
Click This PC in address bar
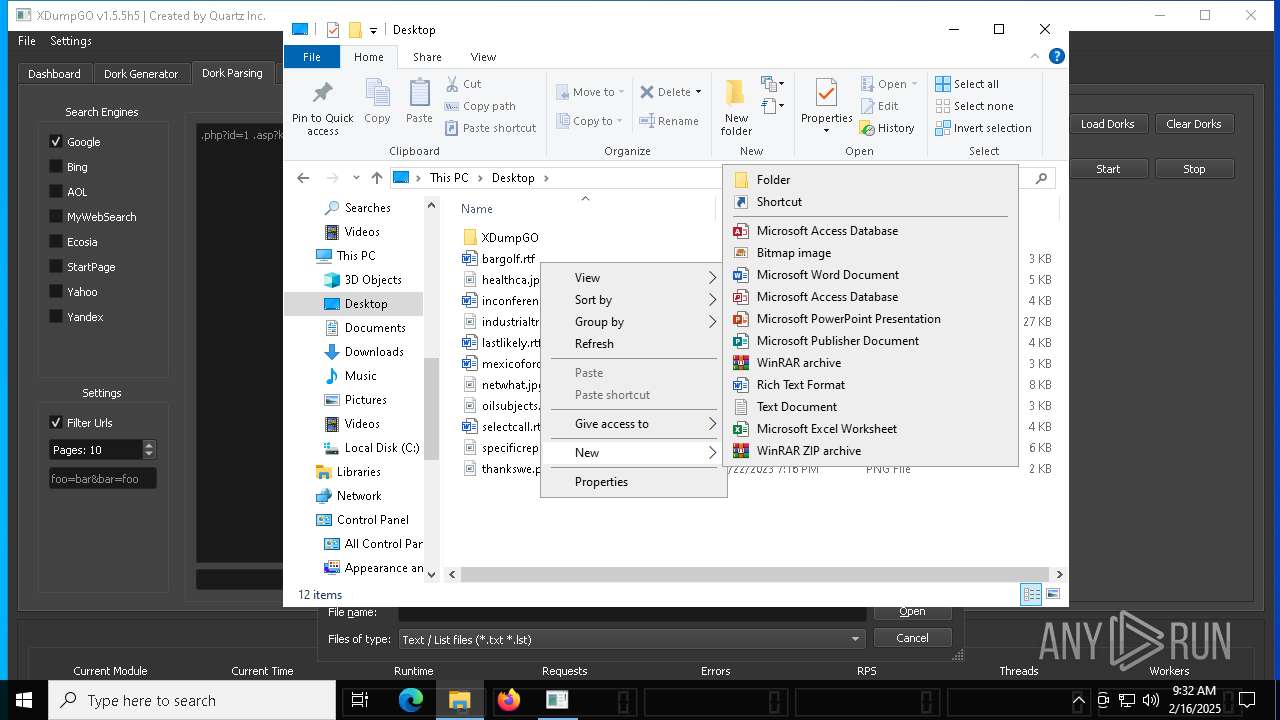pos(449,178)
